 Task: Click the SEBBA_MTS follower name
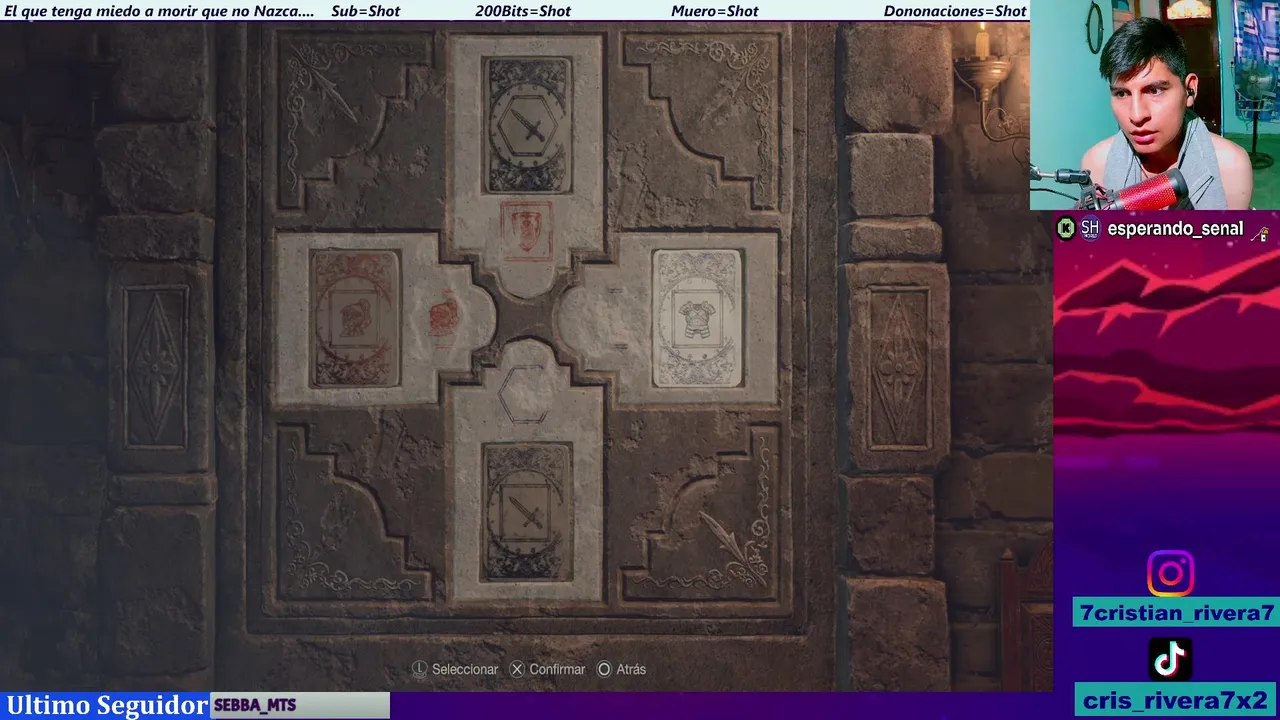point(255,705)
